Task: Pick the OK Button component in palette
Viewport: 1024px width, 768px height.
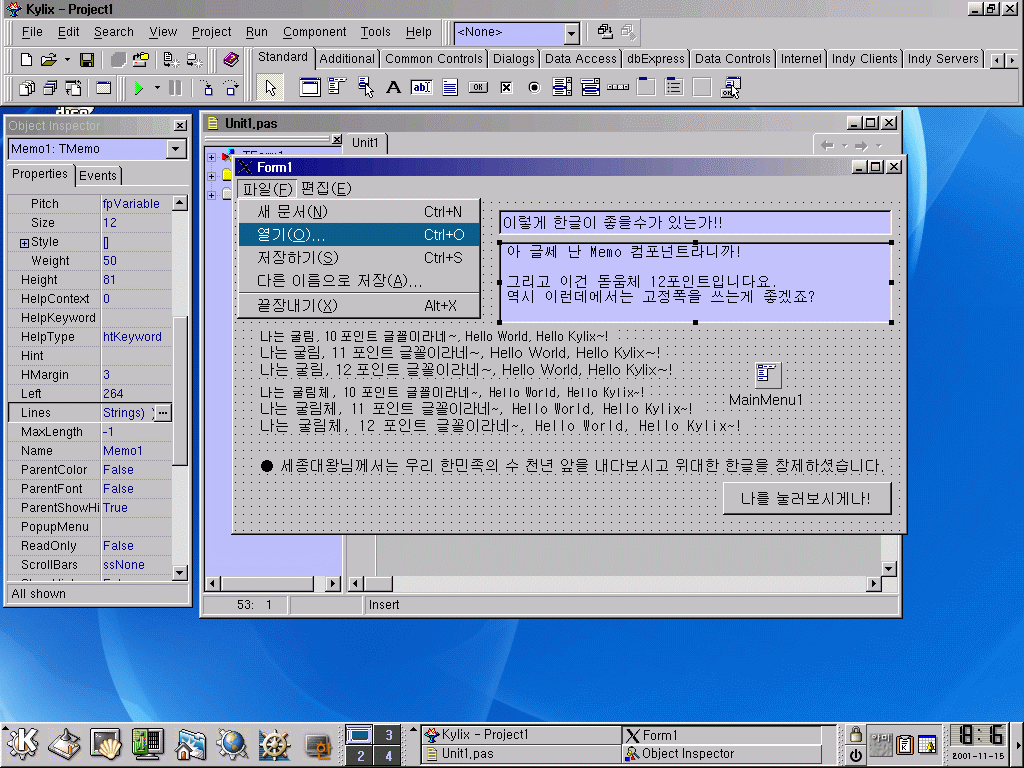Action: click(x=478, y=87)
